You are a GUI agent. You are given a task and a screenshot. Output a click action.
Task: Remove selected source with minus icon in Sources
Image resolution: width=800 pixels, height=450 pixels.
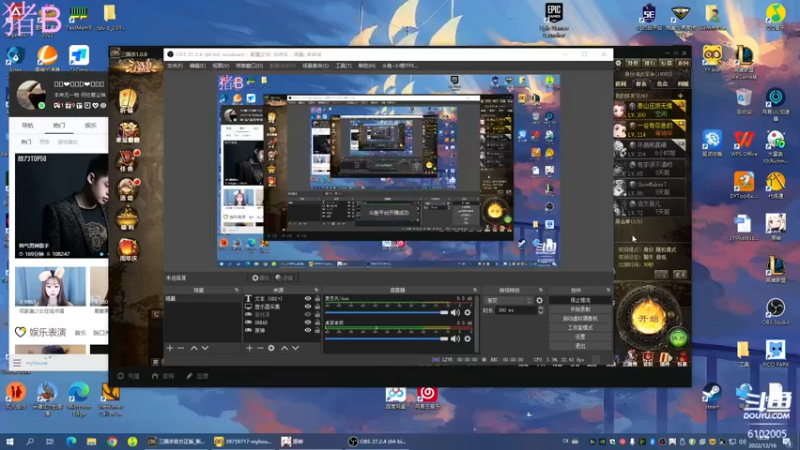(260, 348)
